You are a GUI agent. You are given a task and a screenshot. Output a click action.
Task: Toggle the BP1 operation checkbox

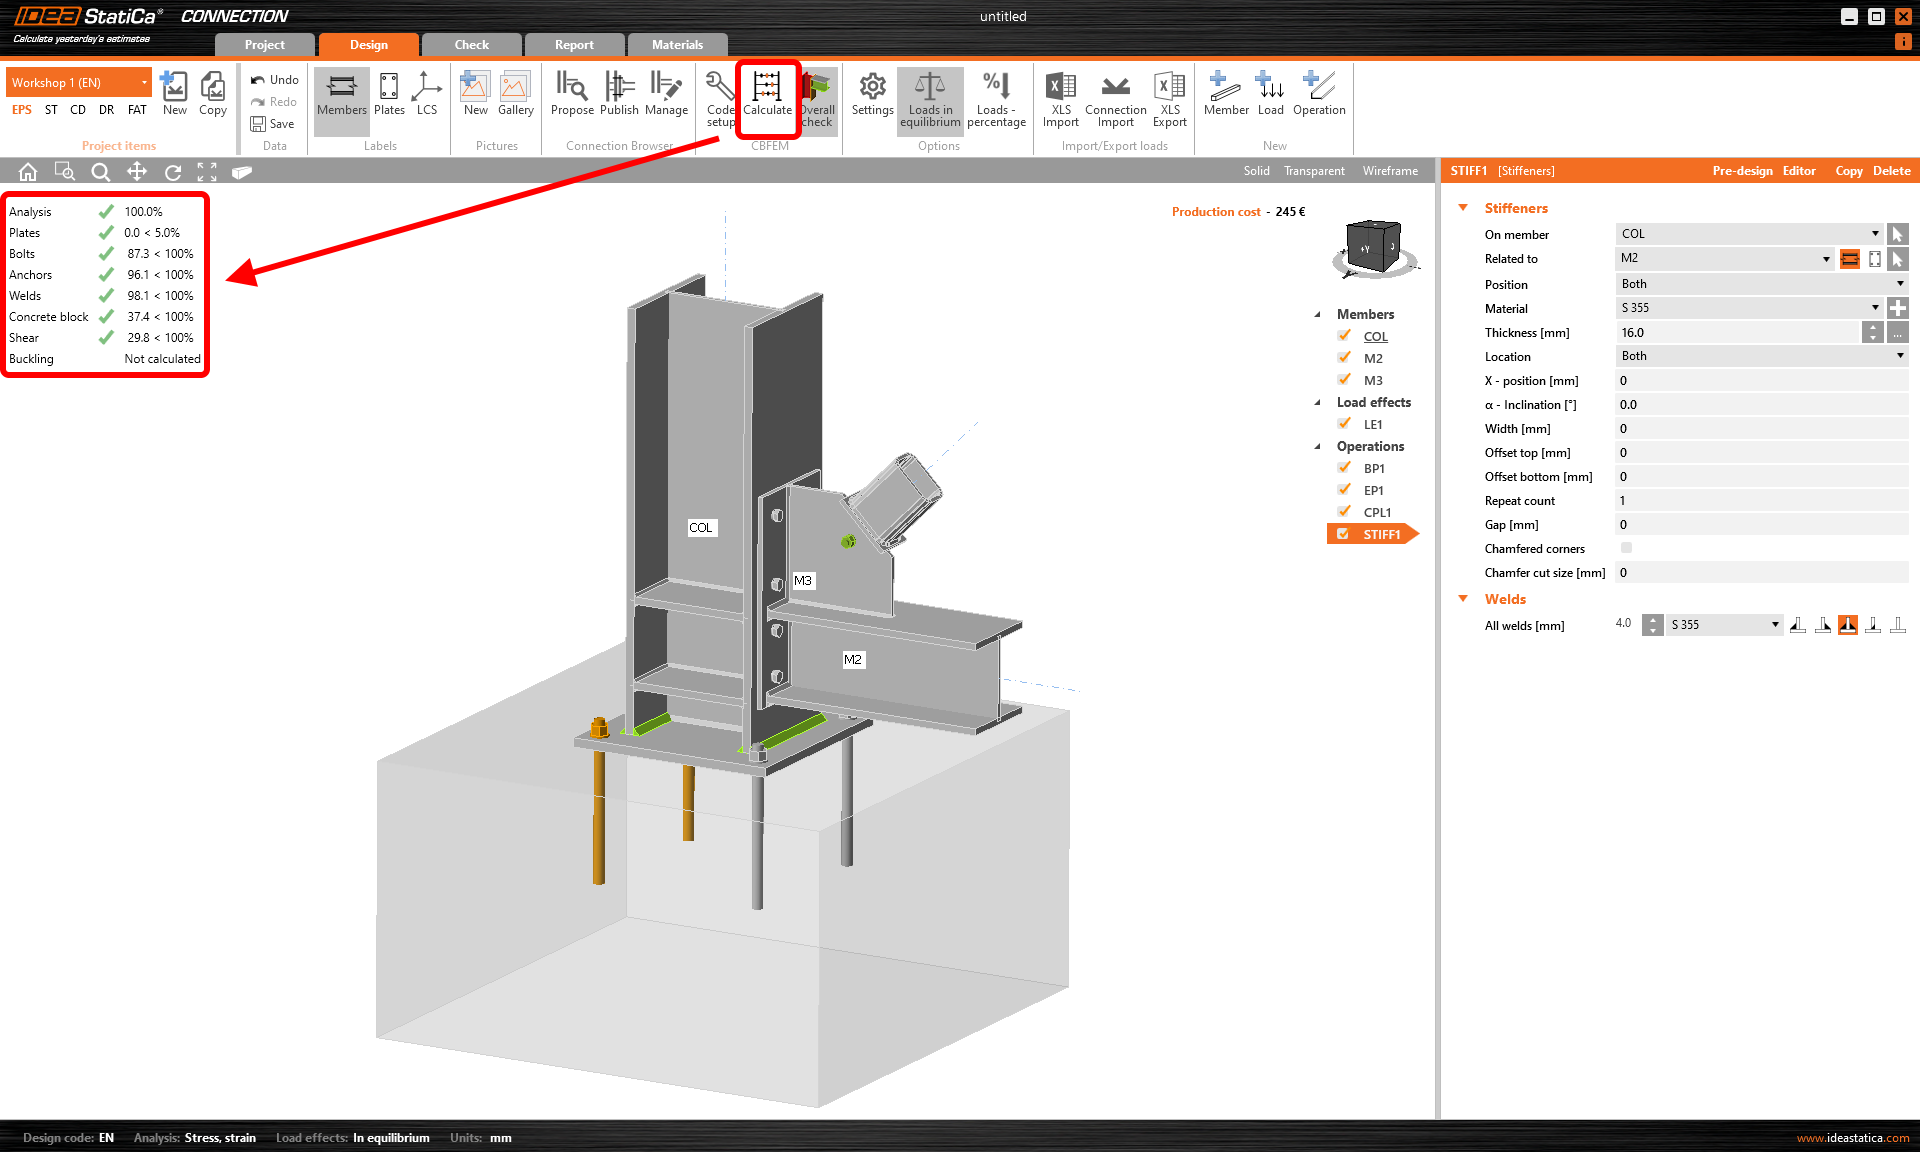point(1344,468)
